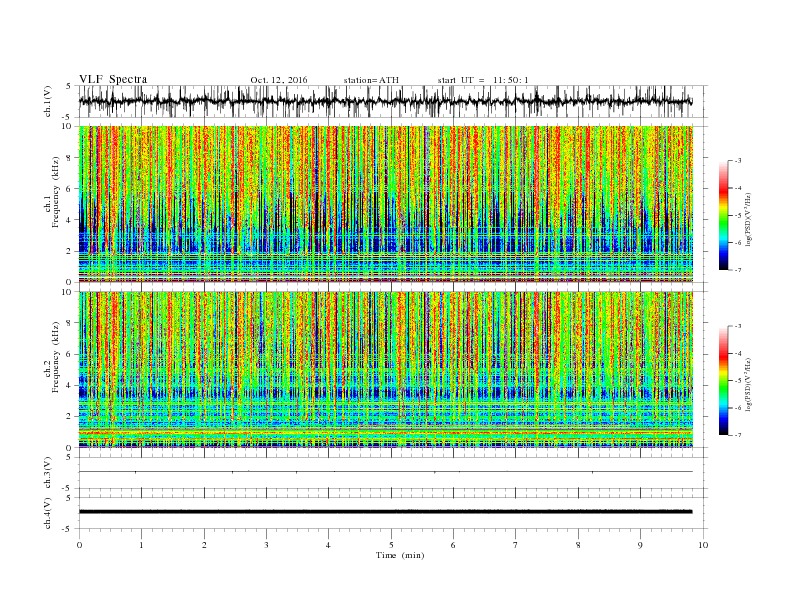Click the "Time (min)" x-axis title
The height and width of the screenshot is (612, 792).
tap(400, 555)
